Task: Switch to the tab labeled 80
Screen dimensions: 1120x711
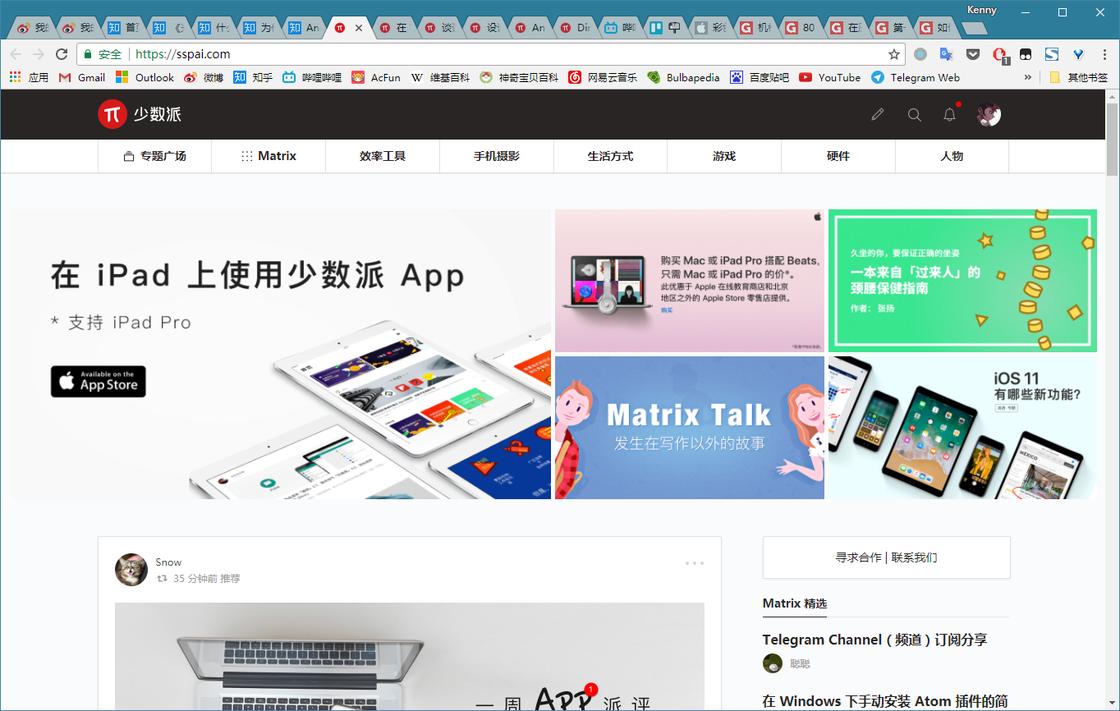Action: pos(800,28)
